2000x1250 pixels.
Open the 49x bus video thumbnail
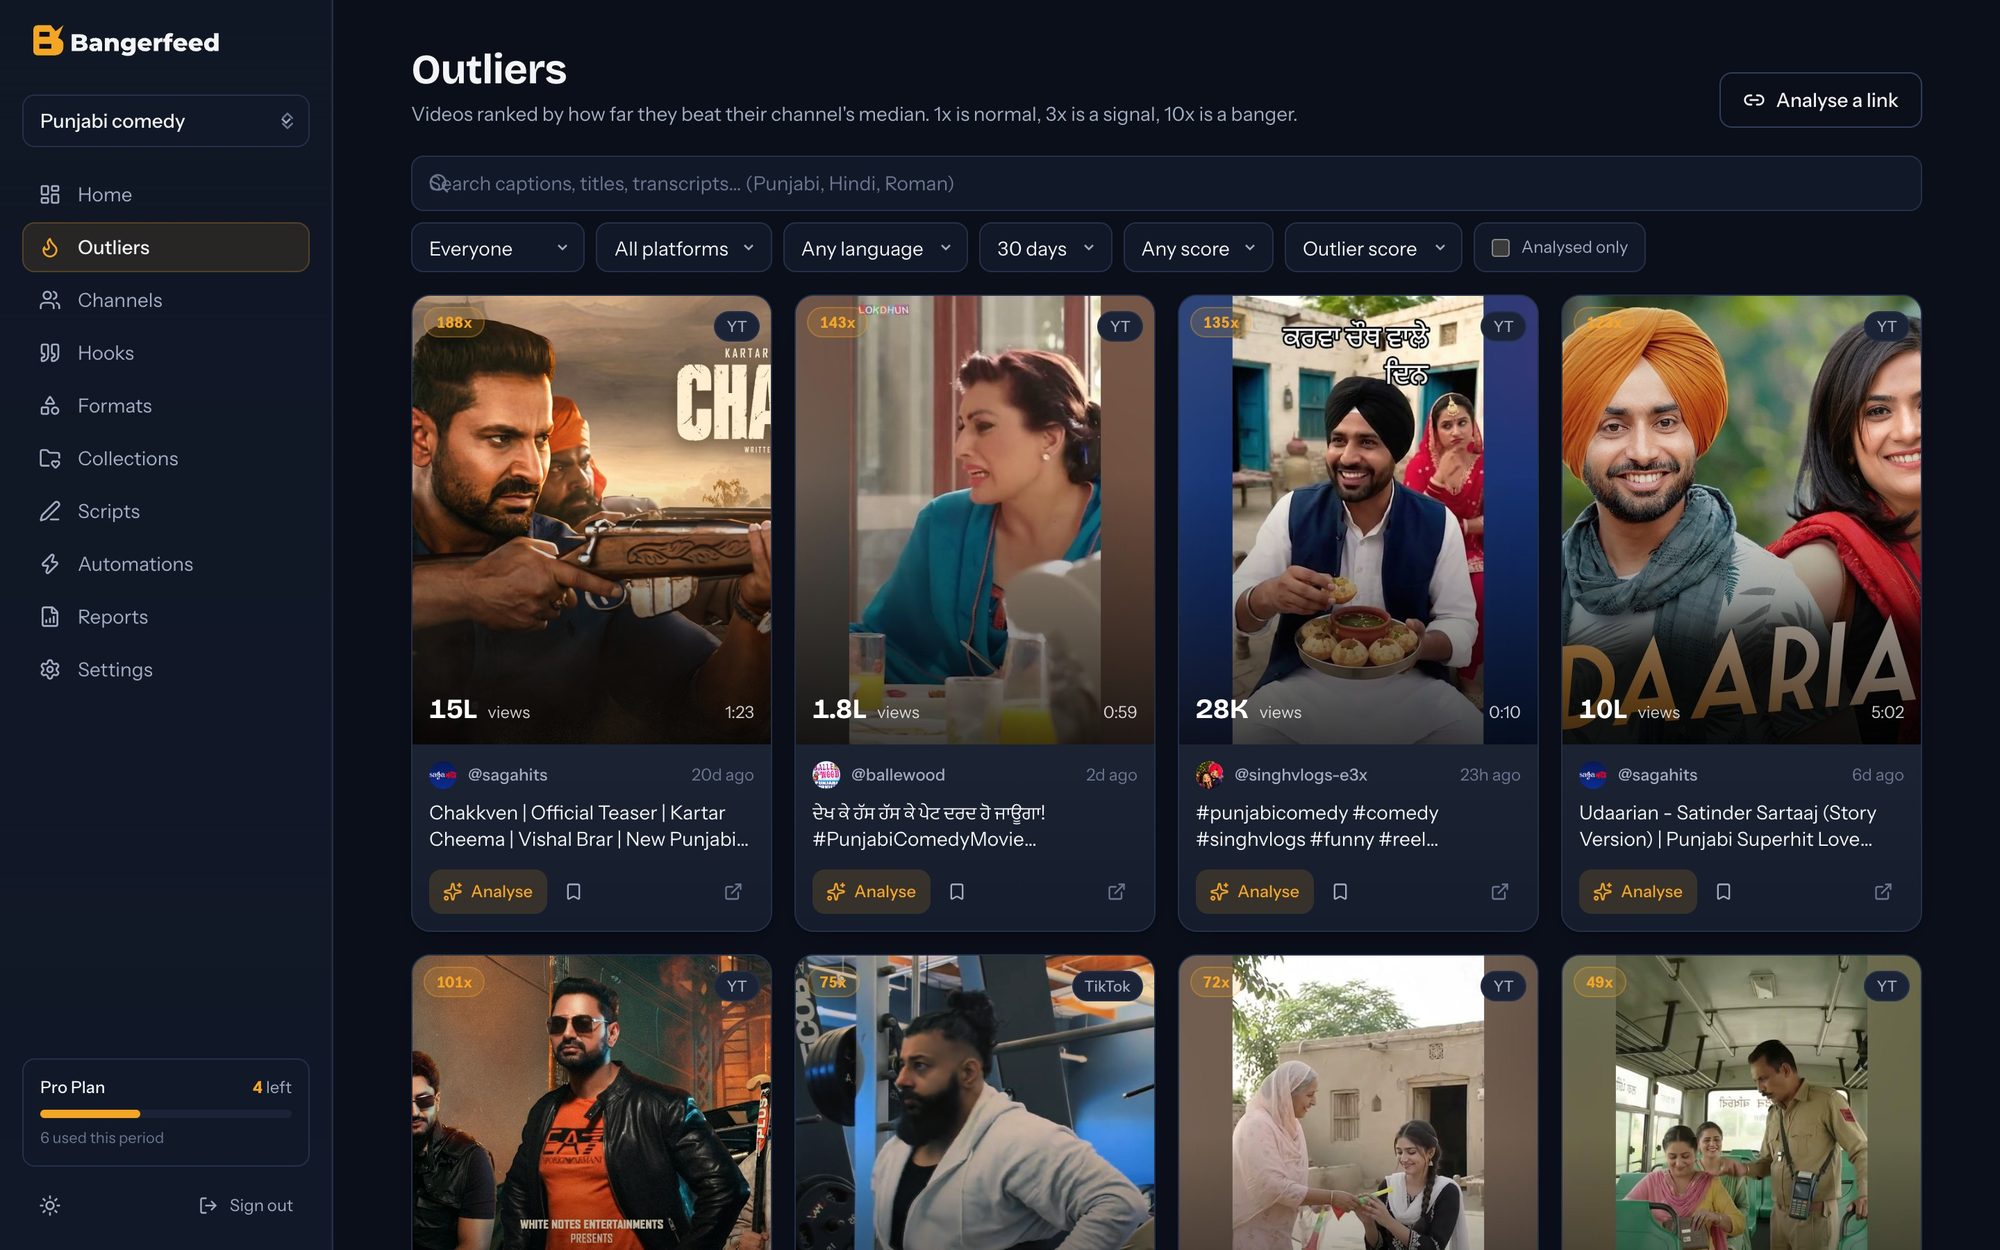pyautogui.click(x=1741, y=1103)
